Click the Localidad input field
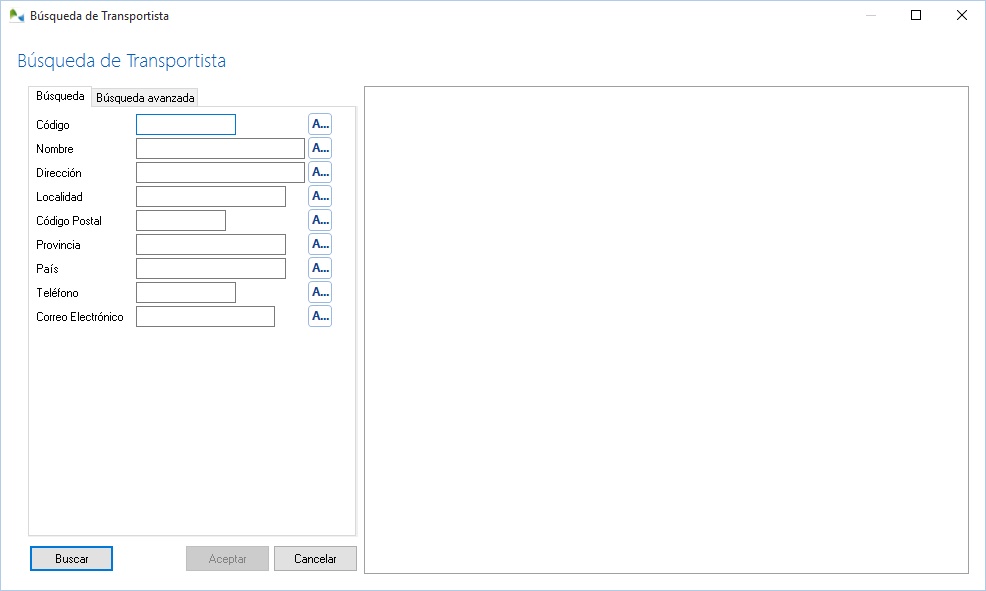The width and height of the screenshot is (986, 591). pos(211,197)
